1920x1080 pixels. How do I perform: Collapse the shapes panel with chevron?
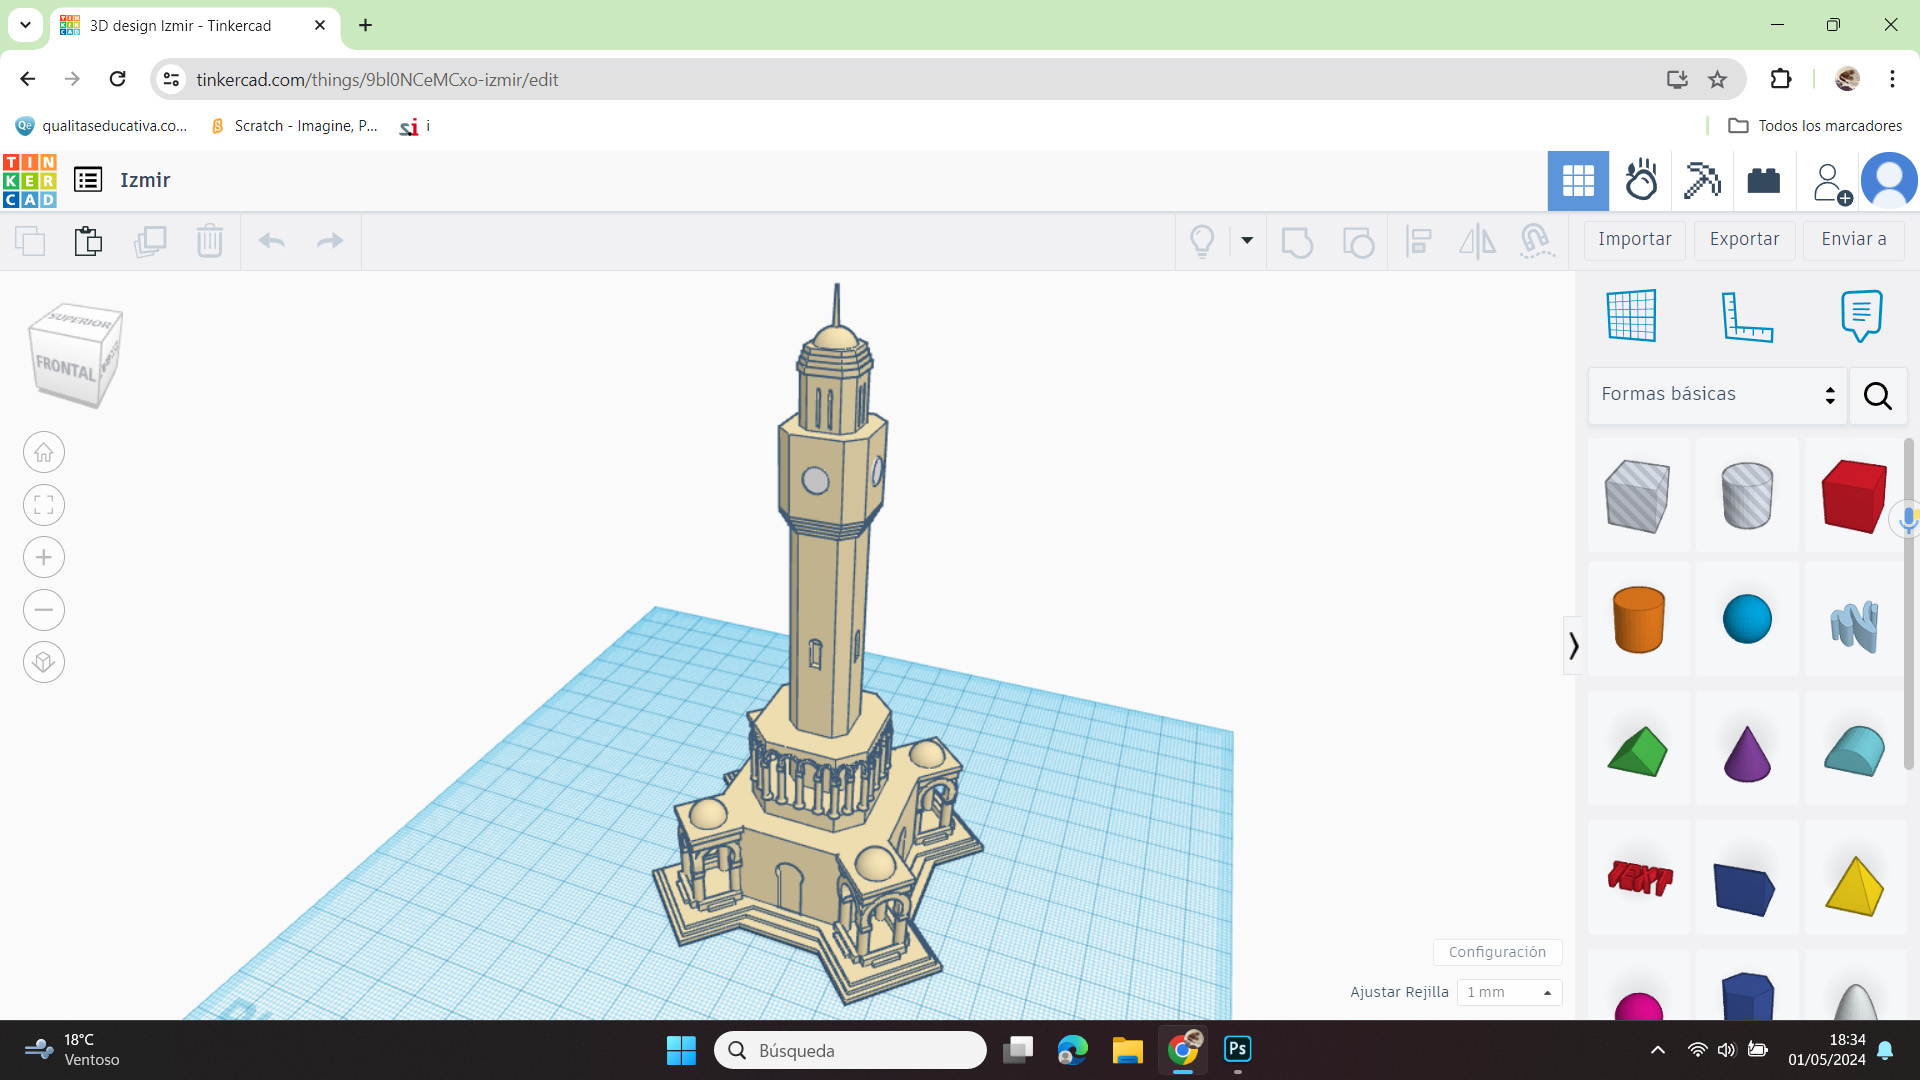[1573, 646]
